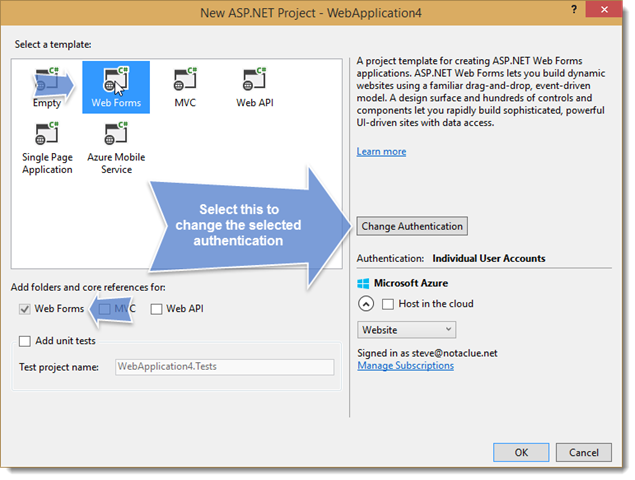635x480 pixels.
Task: Check the Add unit tests box
Action: point(25,341)
